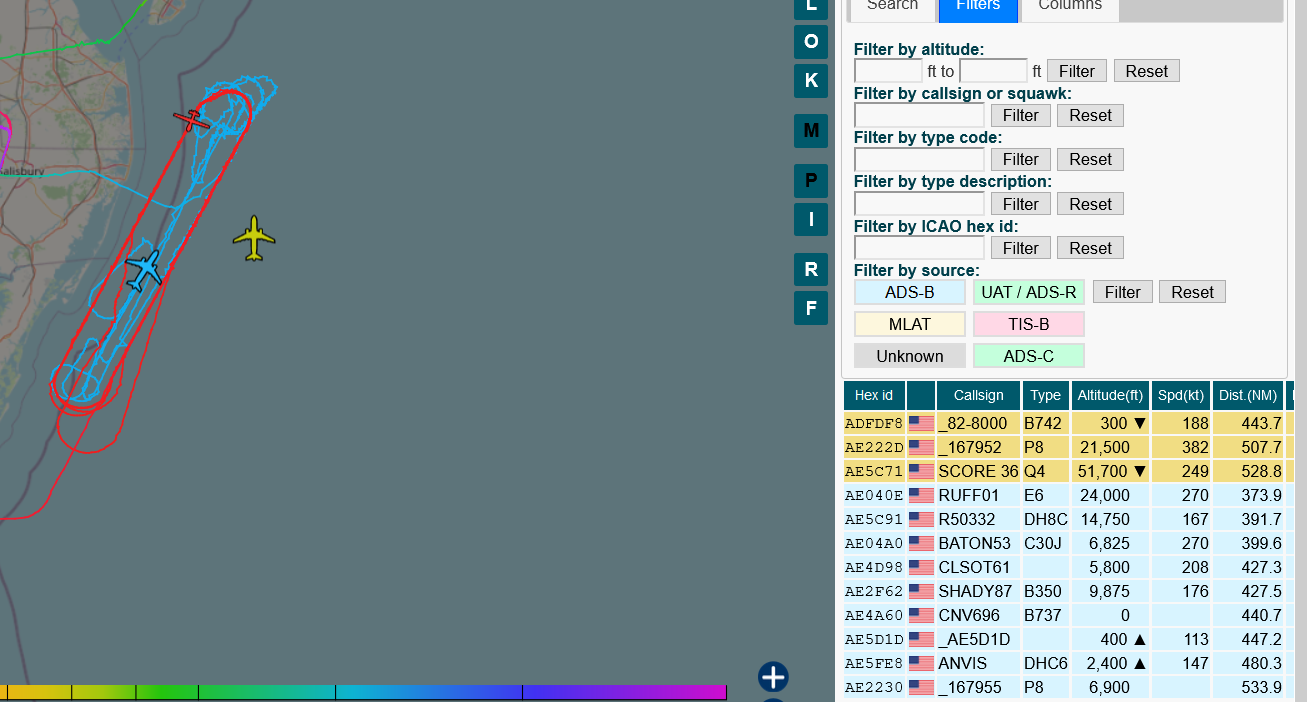Toggle the O map button
The width and height of the screenshot is (1307, 702).
pos(811,41)
